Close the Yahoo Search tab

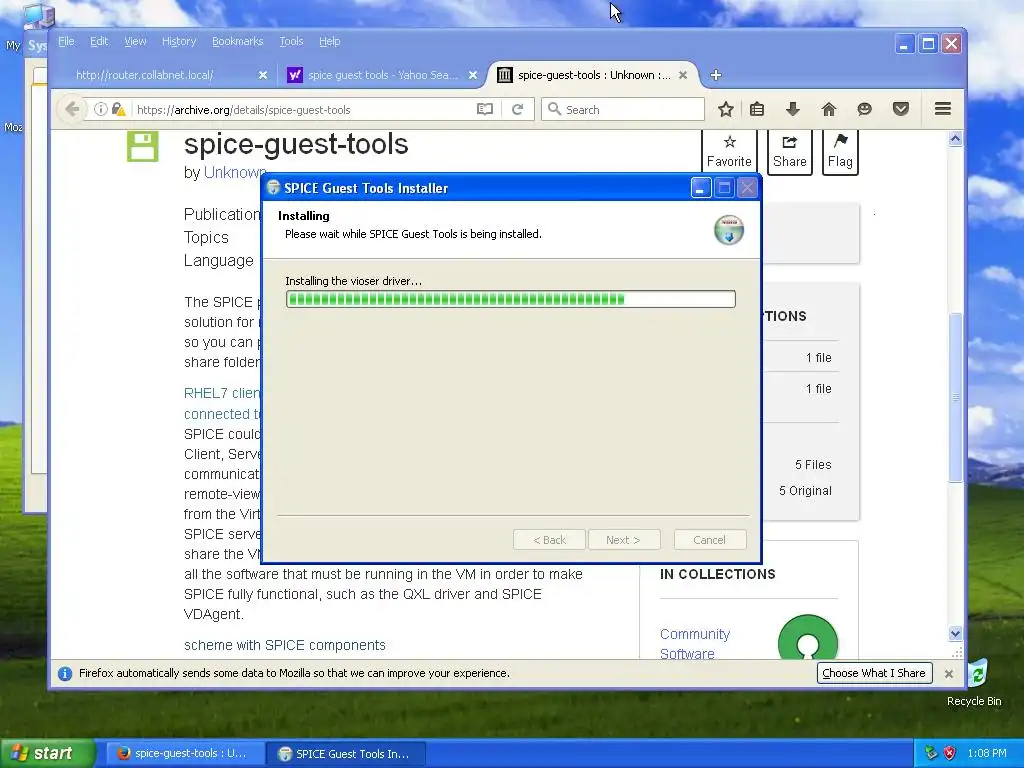click(x=473, y=75)
